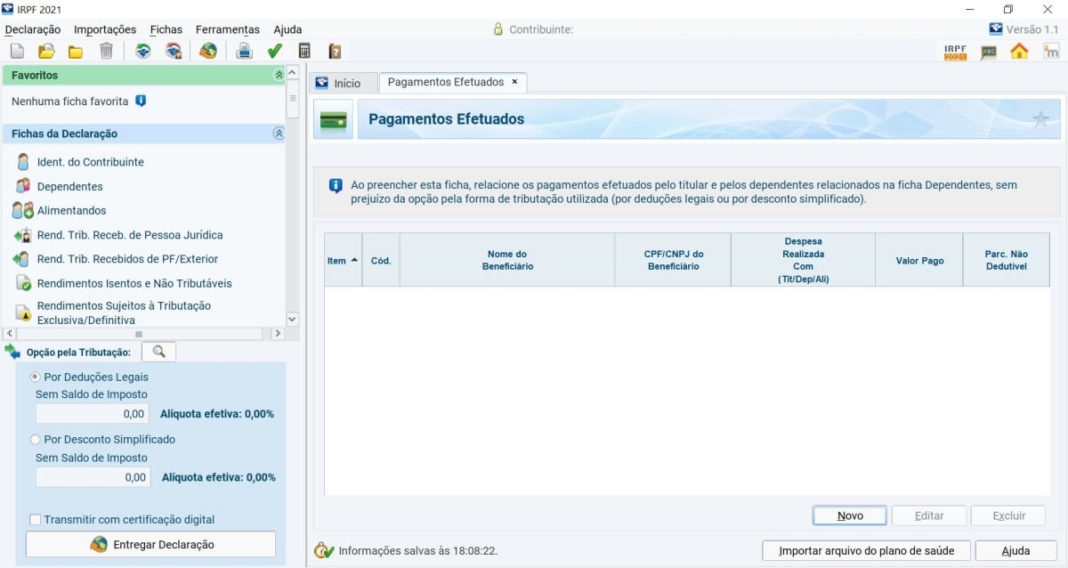The image size is (1068, 568).
Task: Click Importar arquivo do plano de saúde
Action: point(866,550)
